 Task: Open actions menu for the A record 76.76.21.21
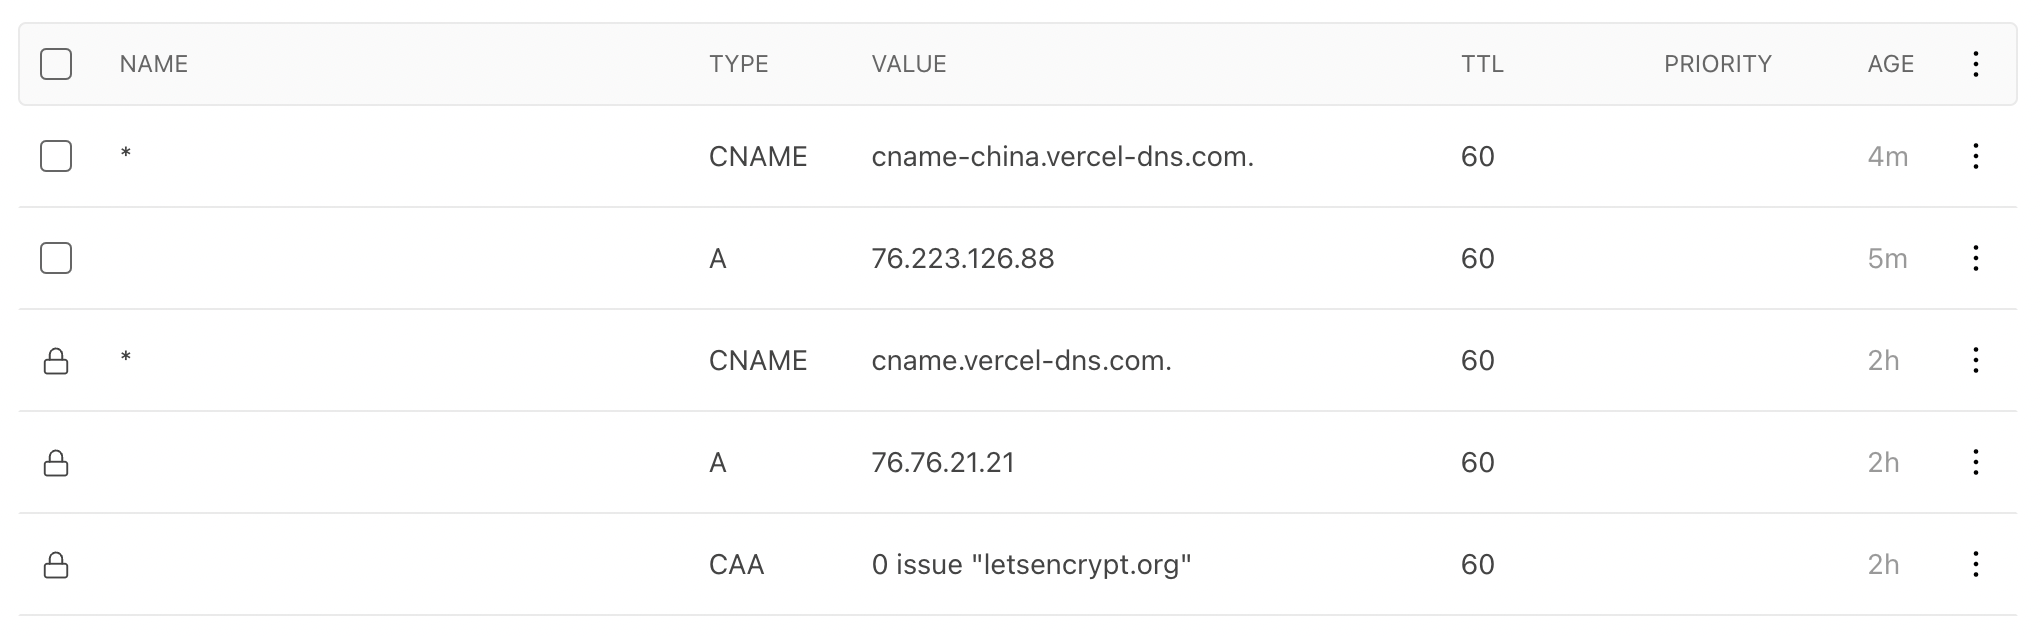pyautogui.click(x=1976, y=462)
